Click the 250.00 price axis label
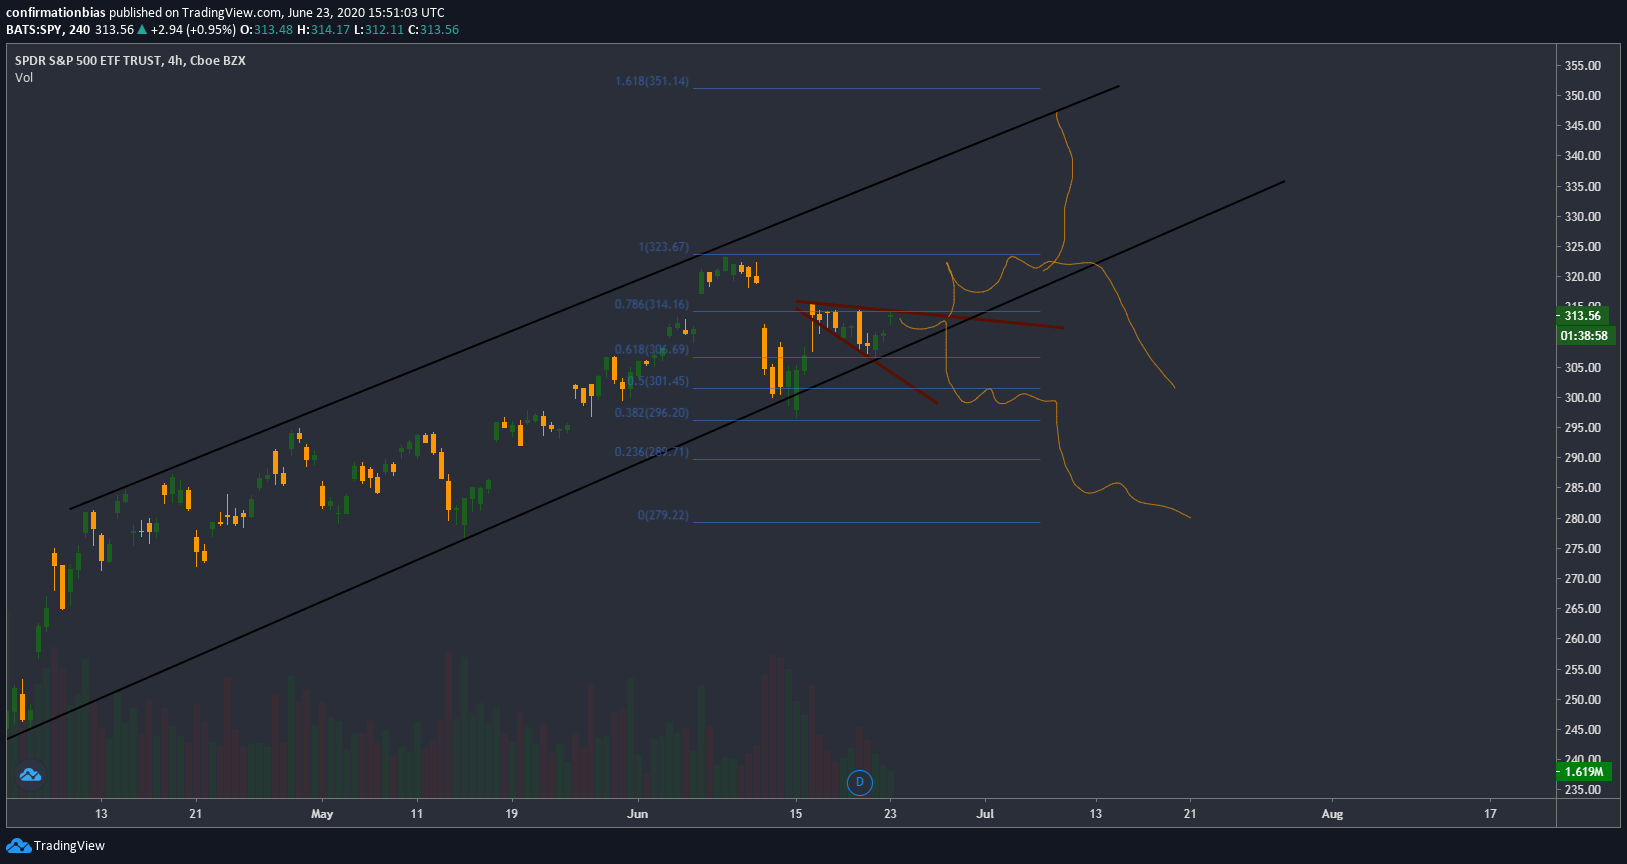The image size is (1627, 864). [1583, 700]
